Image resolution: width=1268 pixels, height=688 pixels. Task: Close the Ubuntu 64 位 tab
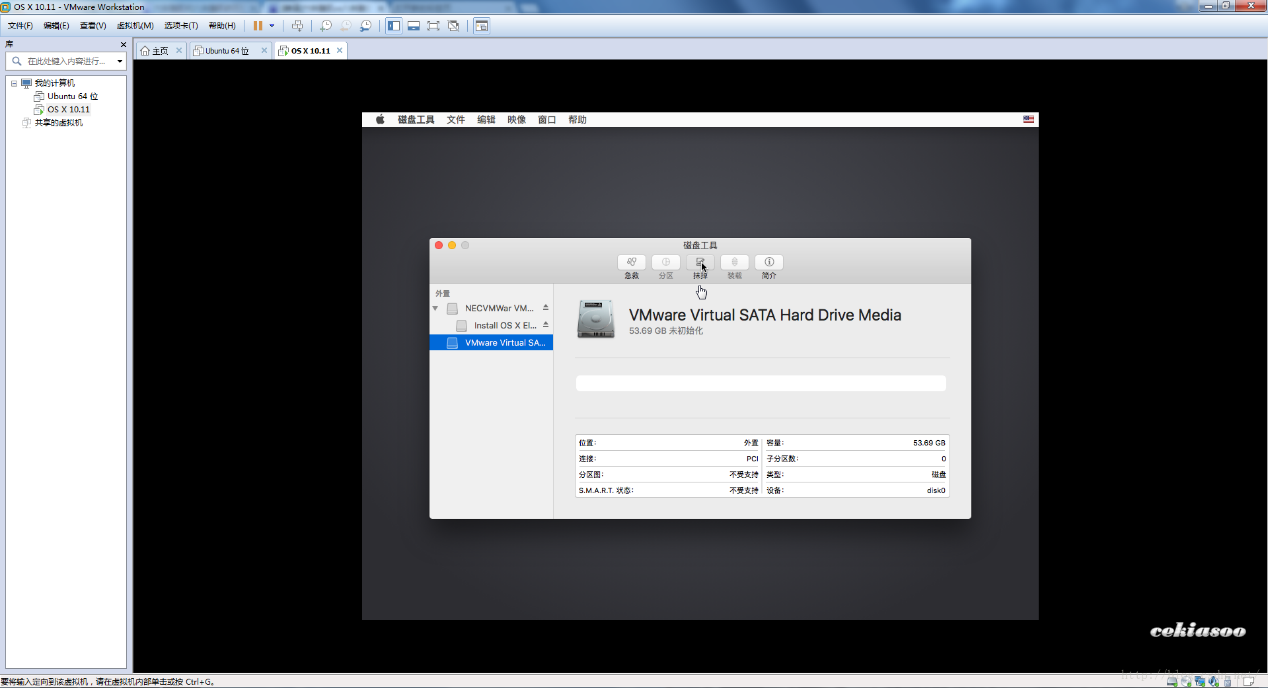[x=264, y=50]
